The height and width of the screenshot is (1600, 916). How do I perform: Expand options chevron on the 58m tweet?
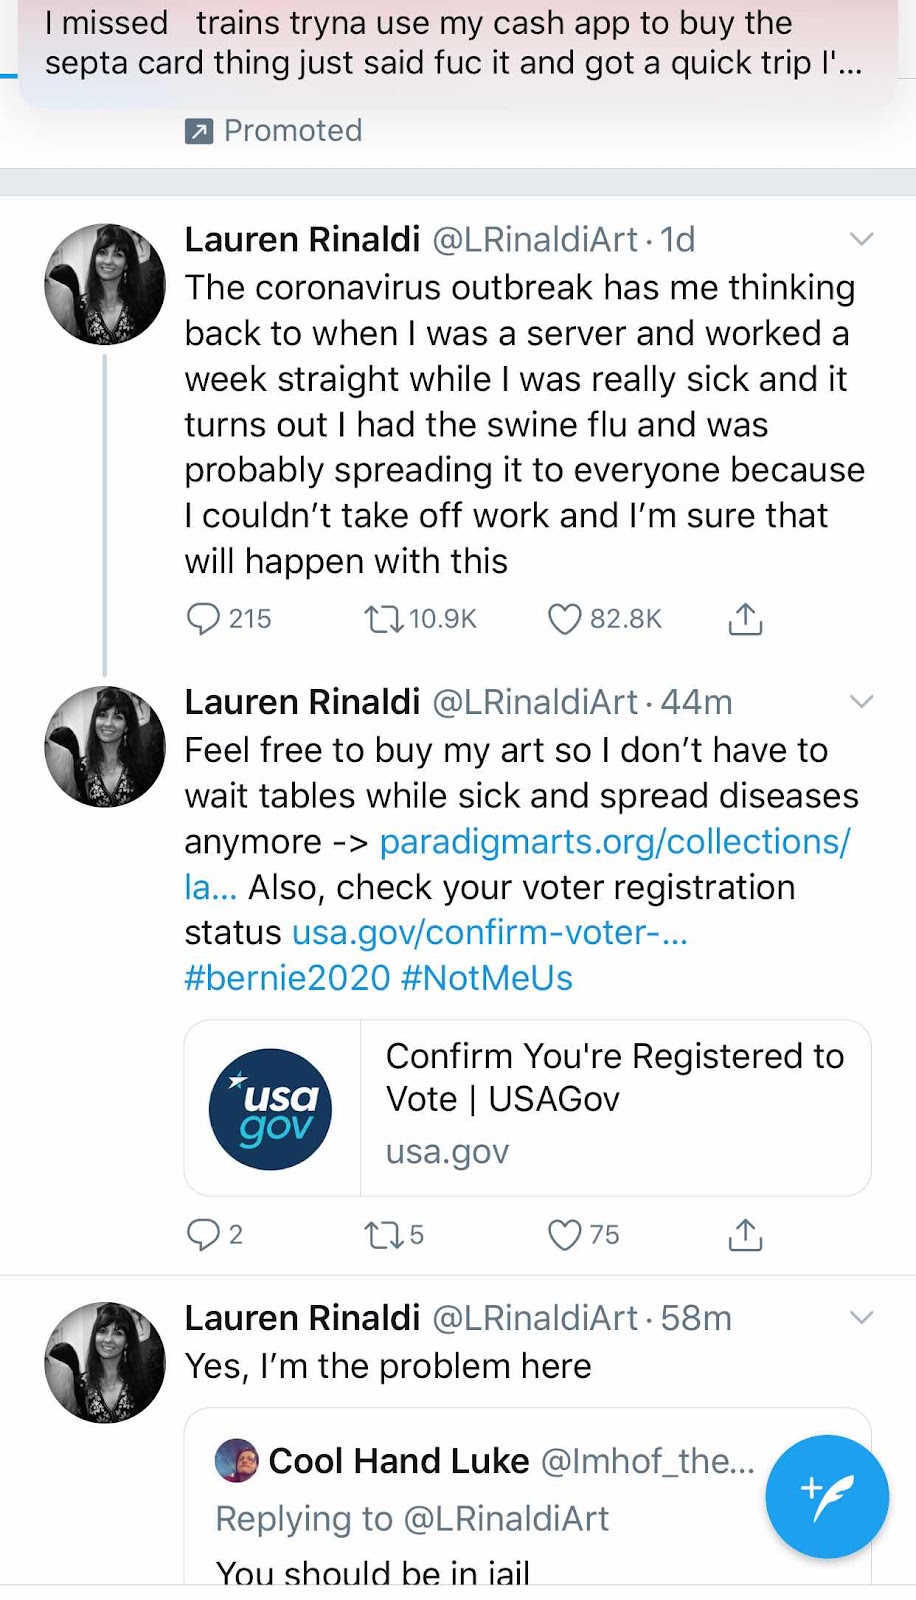pos(861,1317)
